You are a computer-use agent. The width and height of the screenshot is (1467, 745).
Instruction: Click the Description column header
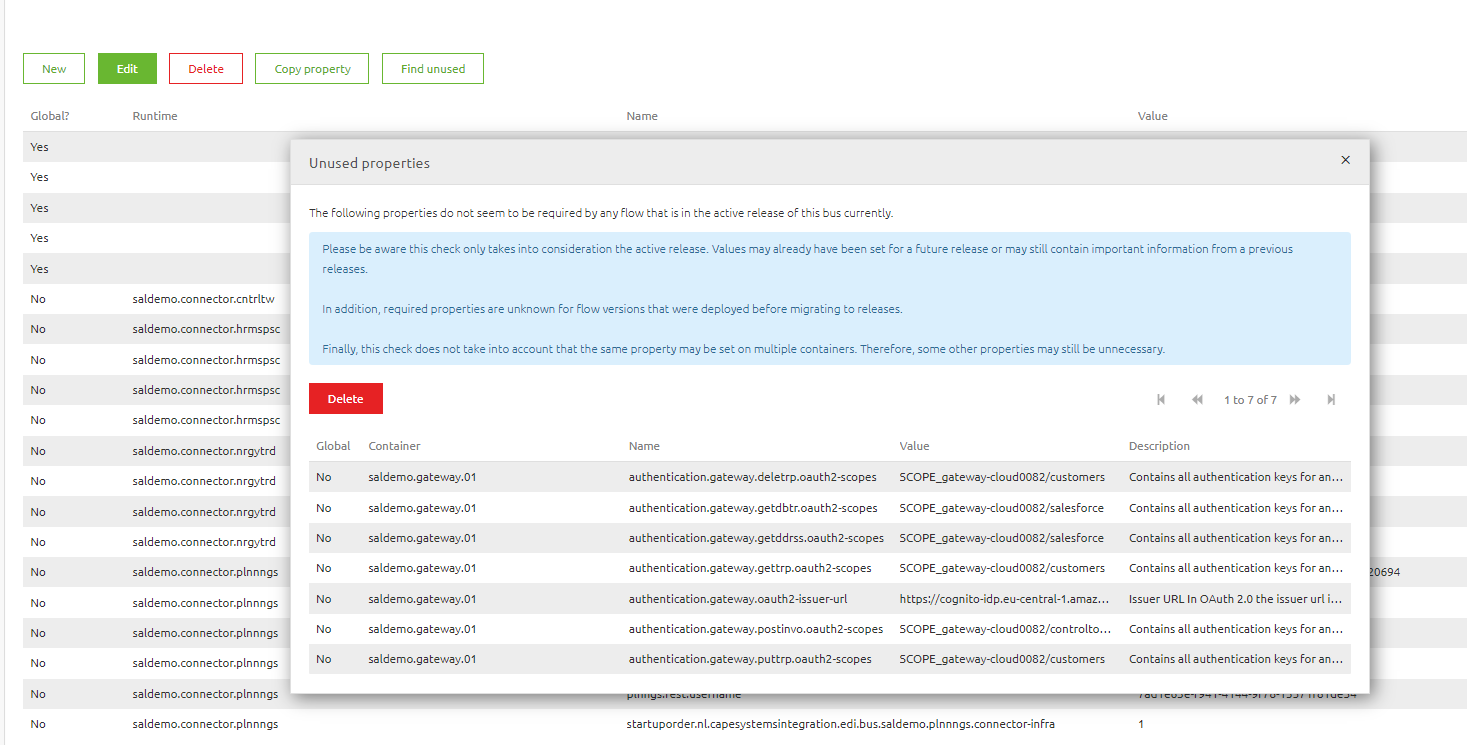point(1159,446)
